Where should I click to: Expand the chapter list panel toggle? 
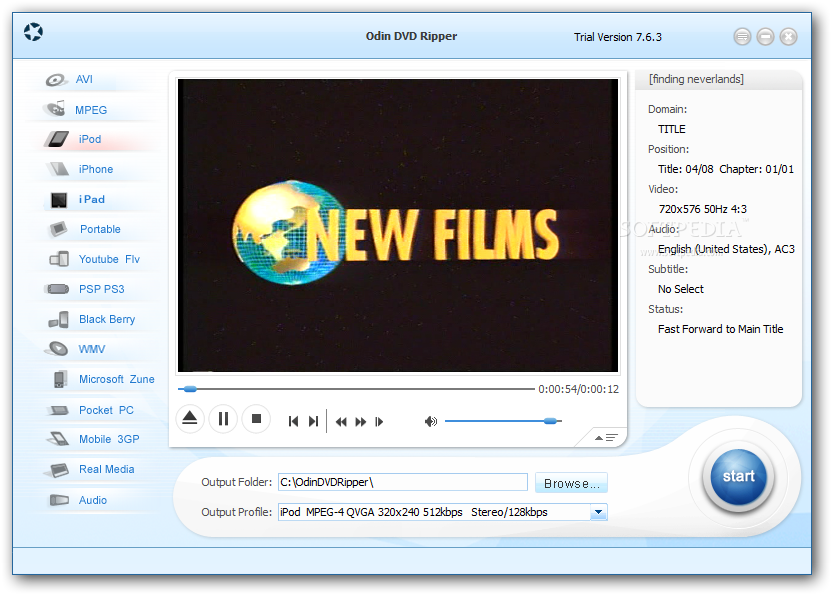coord(605,438)
